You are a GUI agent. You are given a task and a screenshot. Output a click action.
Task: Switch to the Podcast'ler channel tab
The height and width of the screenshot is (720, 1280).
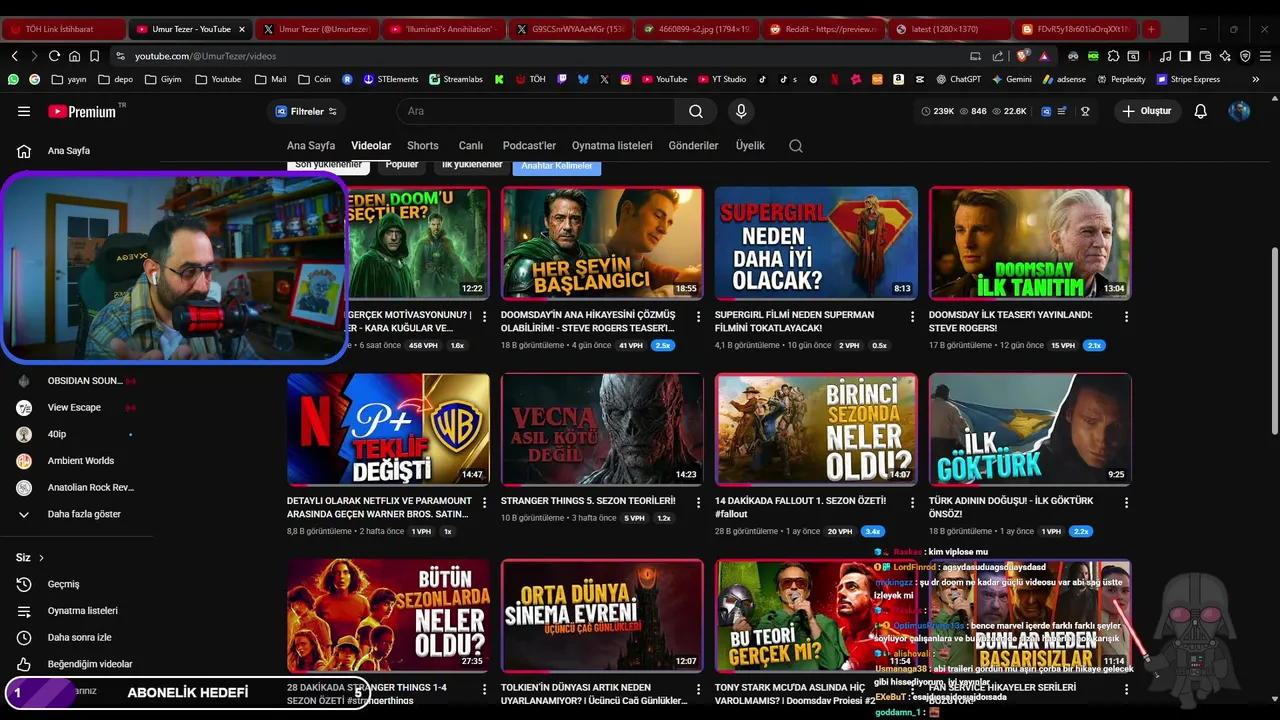(x=529, y=146)
